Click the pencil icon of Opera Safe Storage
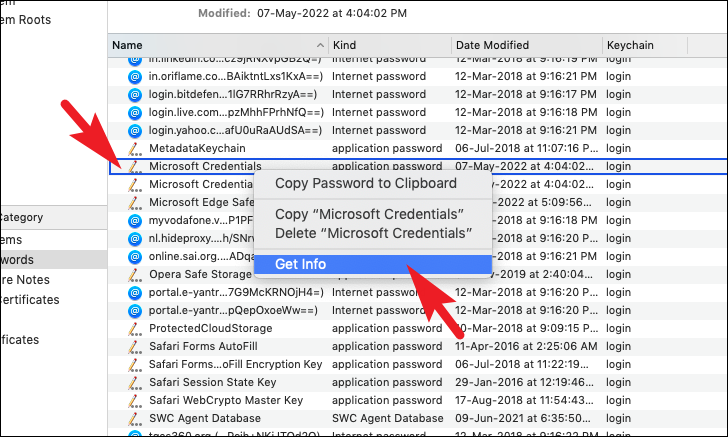 [135, 274]
